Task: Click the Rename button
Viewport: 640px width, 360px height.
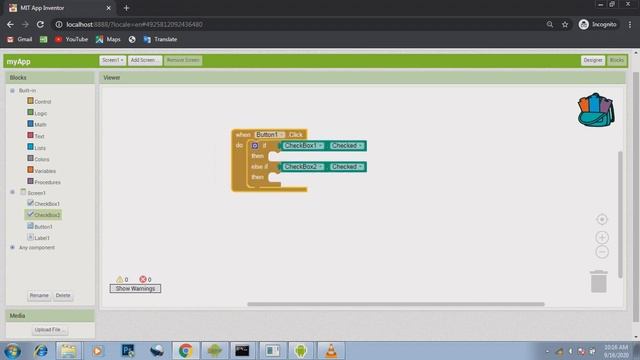Action: pyautogui.click(x=39, y=295)
